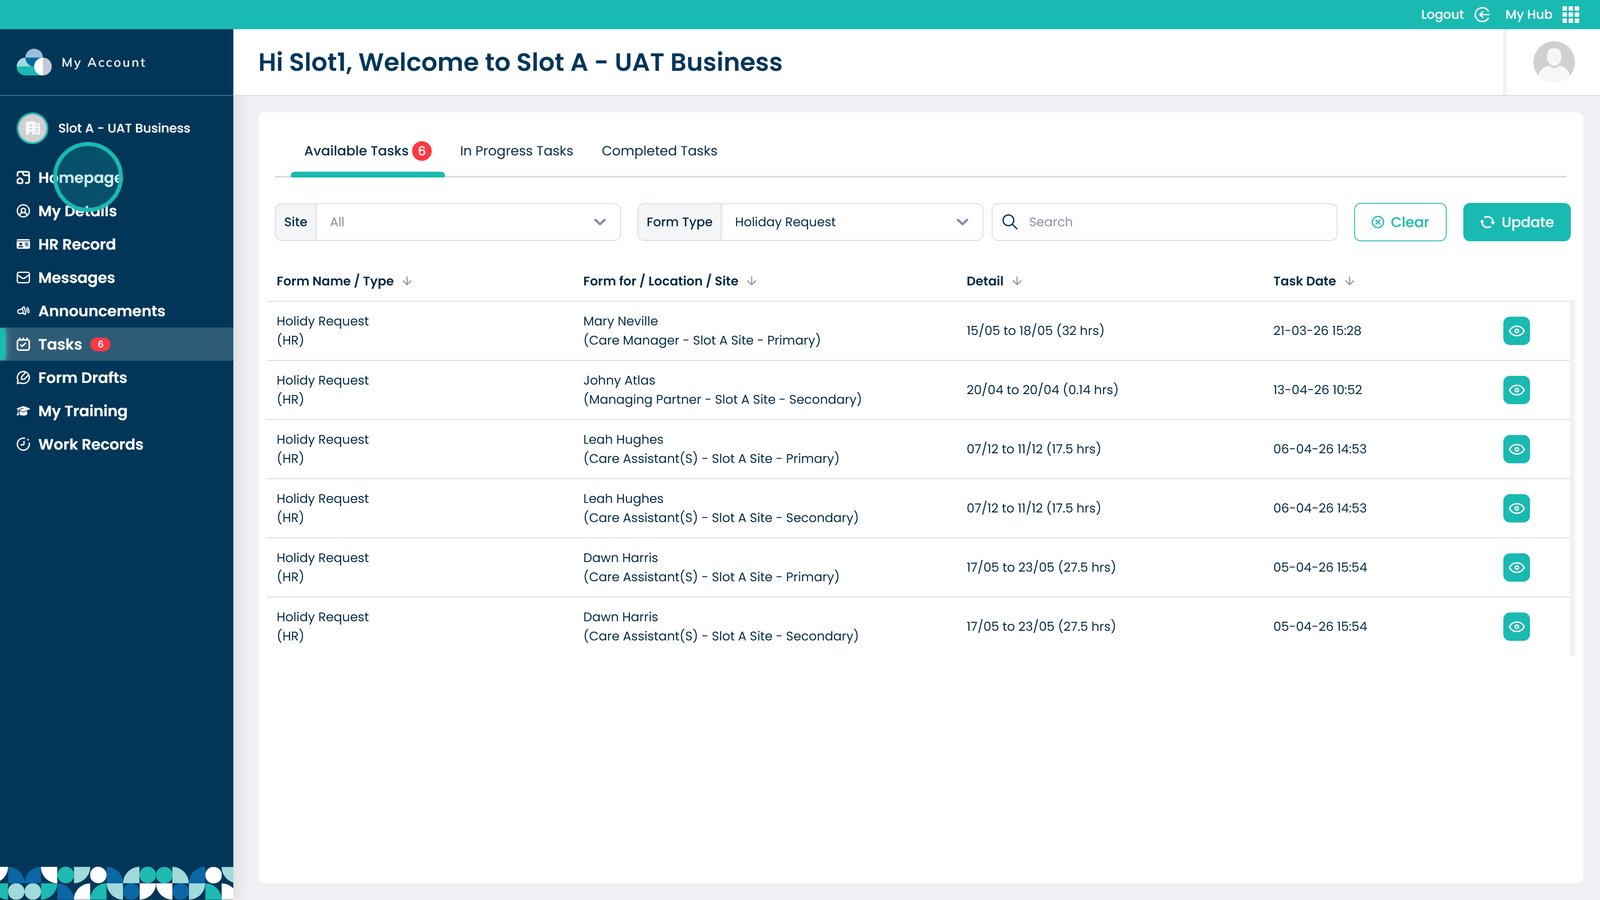Switch to In Progress Tasks tab
Image resolution: width=1600 pixels, height=900 pixels.
516,151
